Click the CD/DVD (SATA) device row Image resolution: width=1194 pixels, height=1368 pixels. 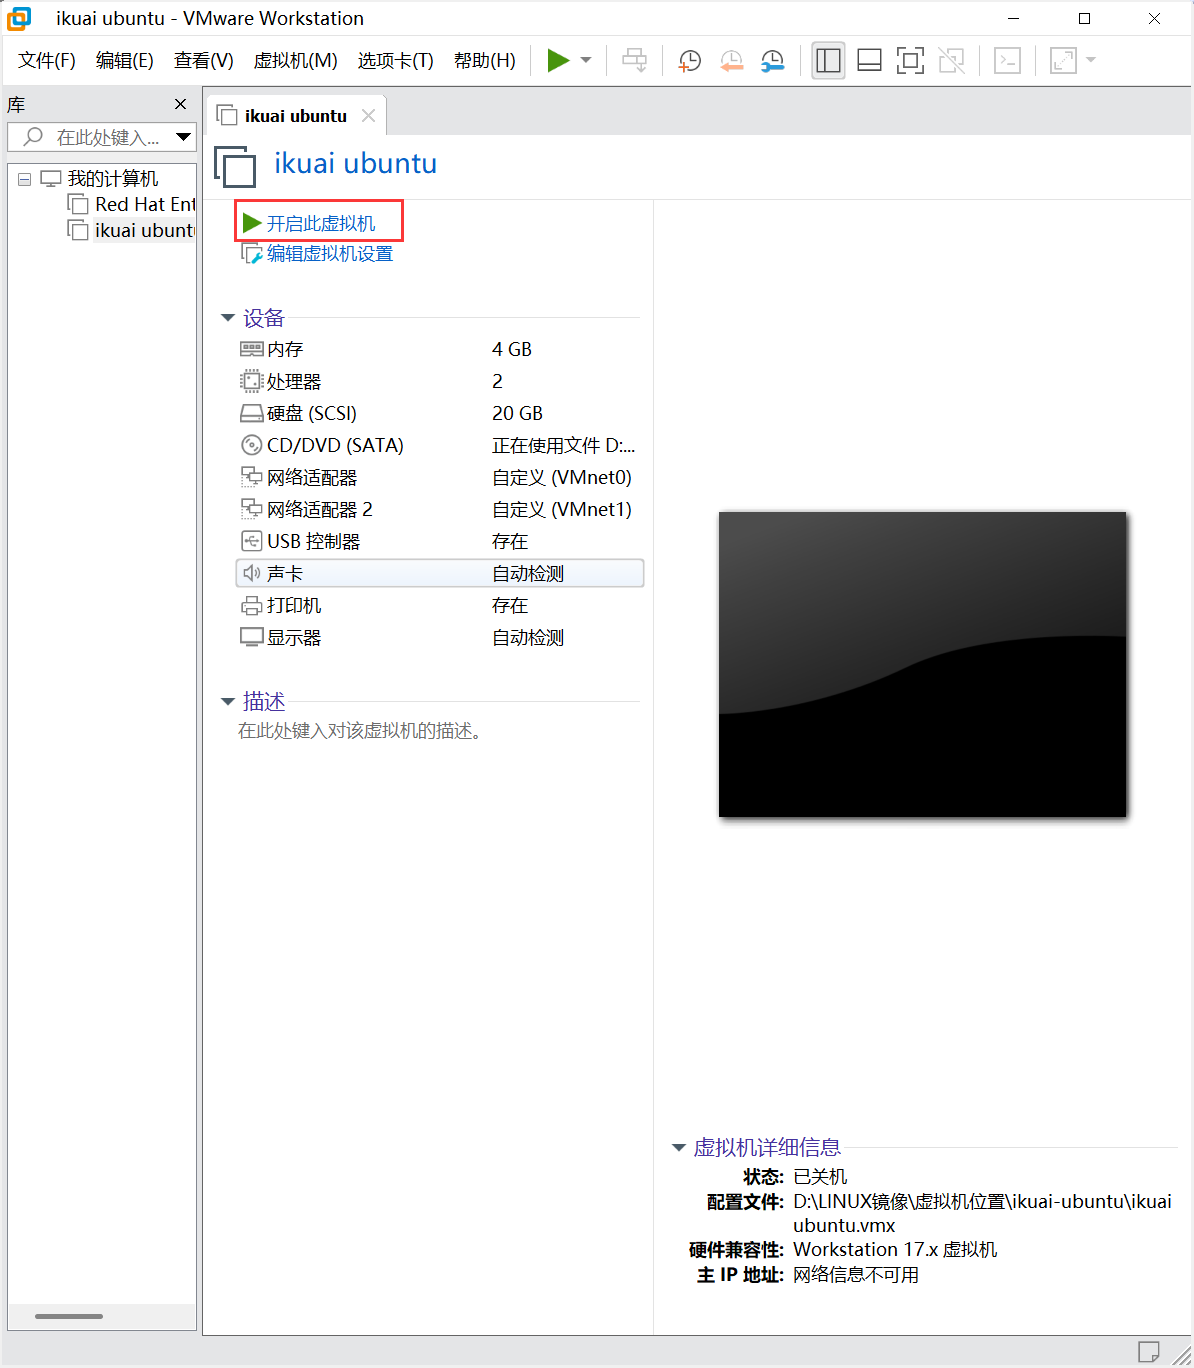point(440,445)
